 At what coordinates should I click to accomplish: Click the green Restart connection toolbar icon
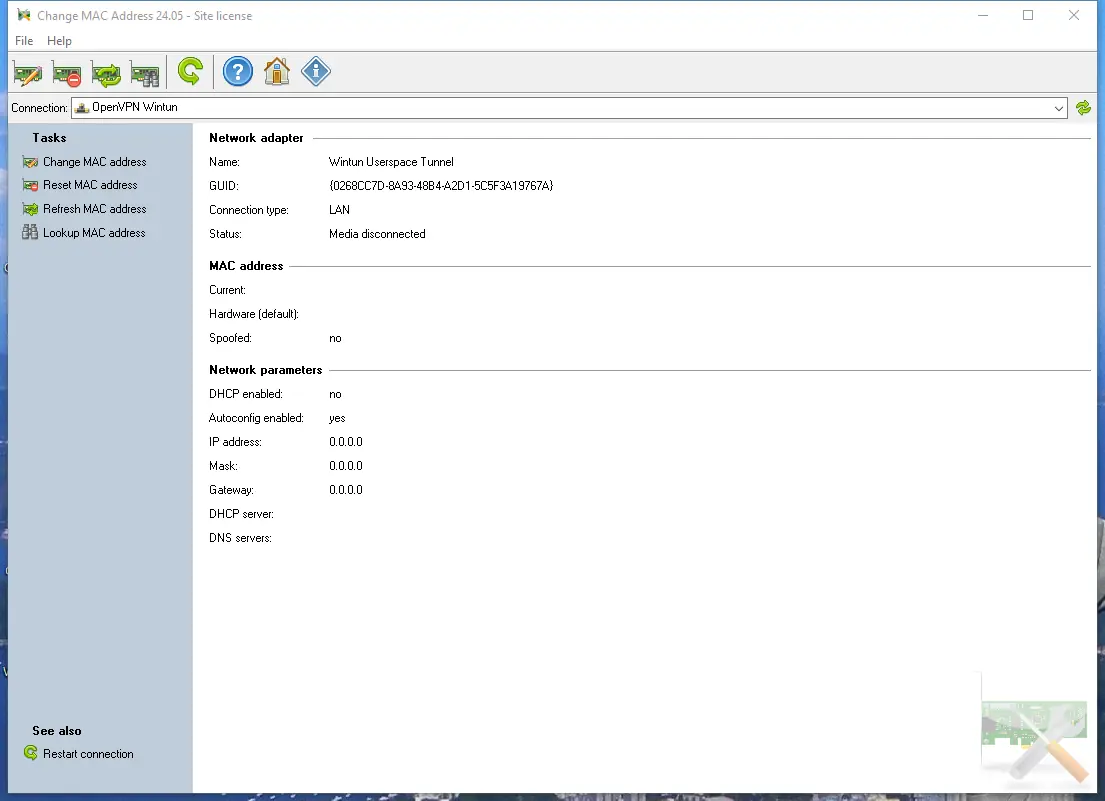pos(190,72)
